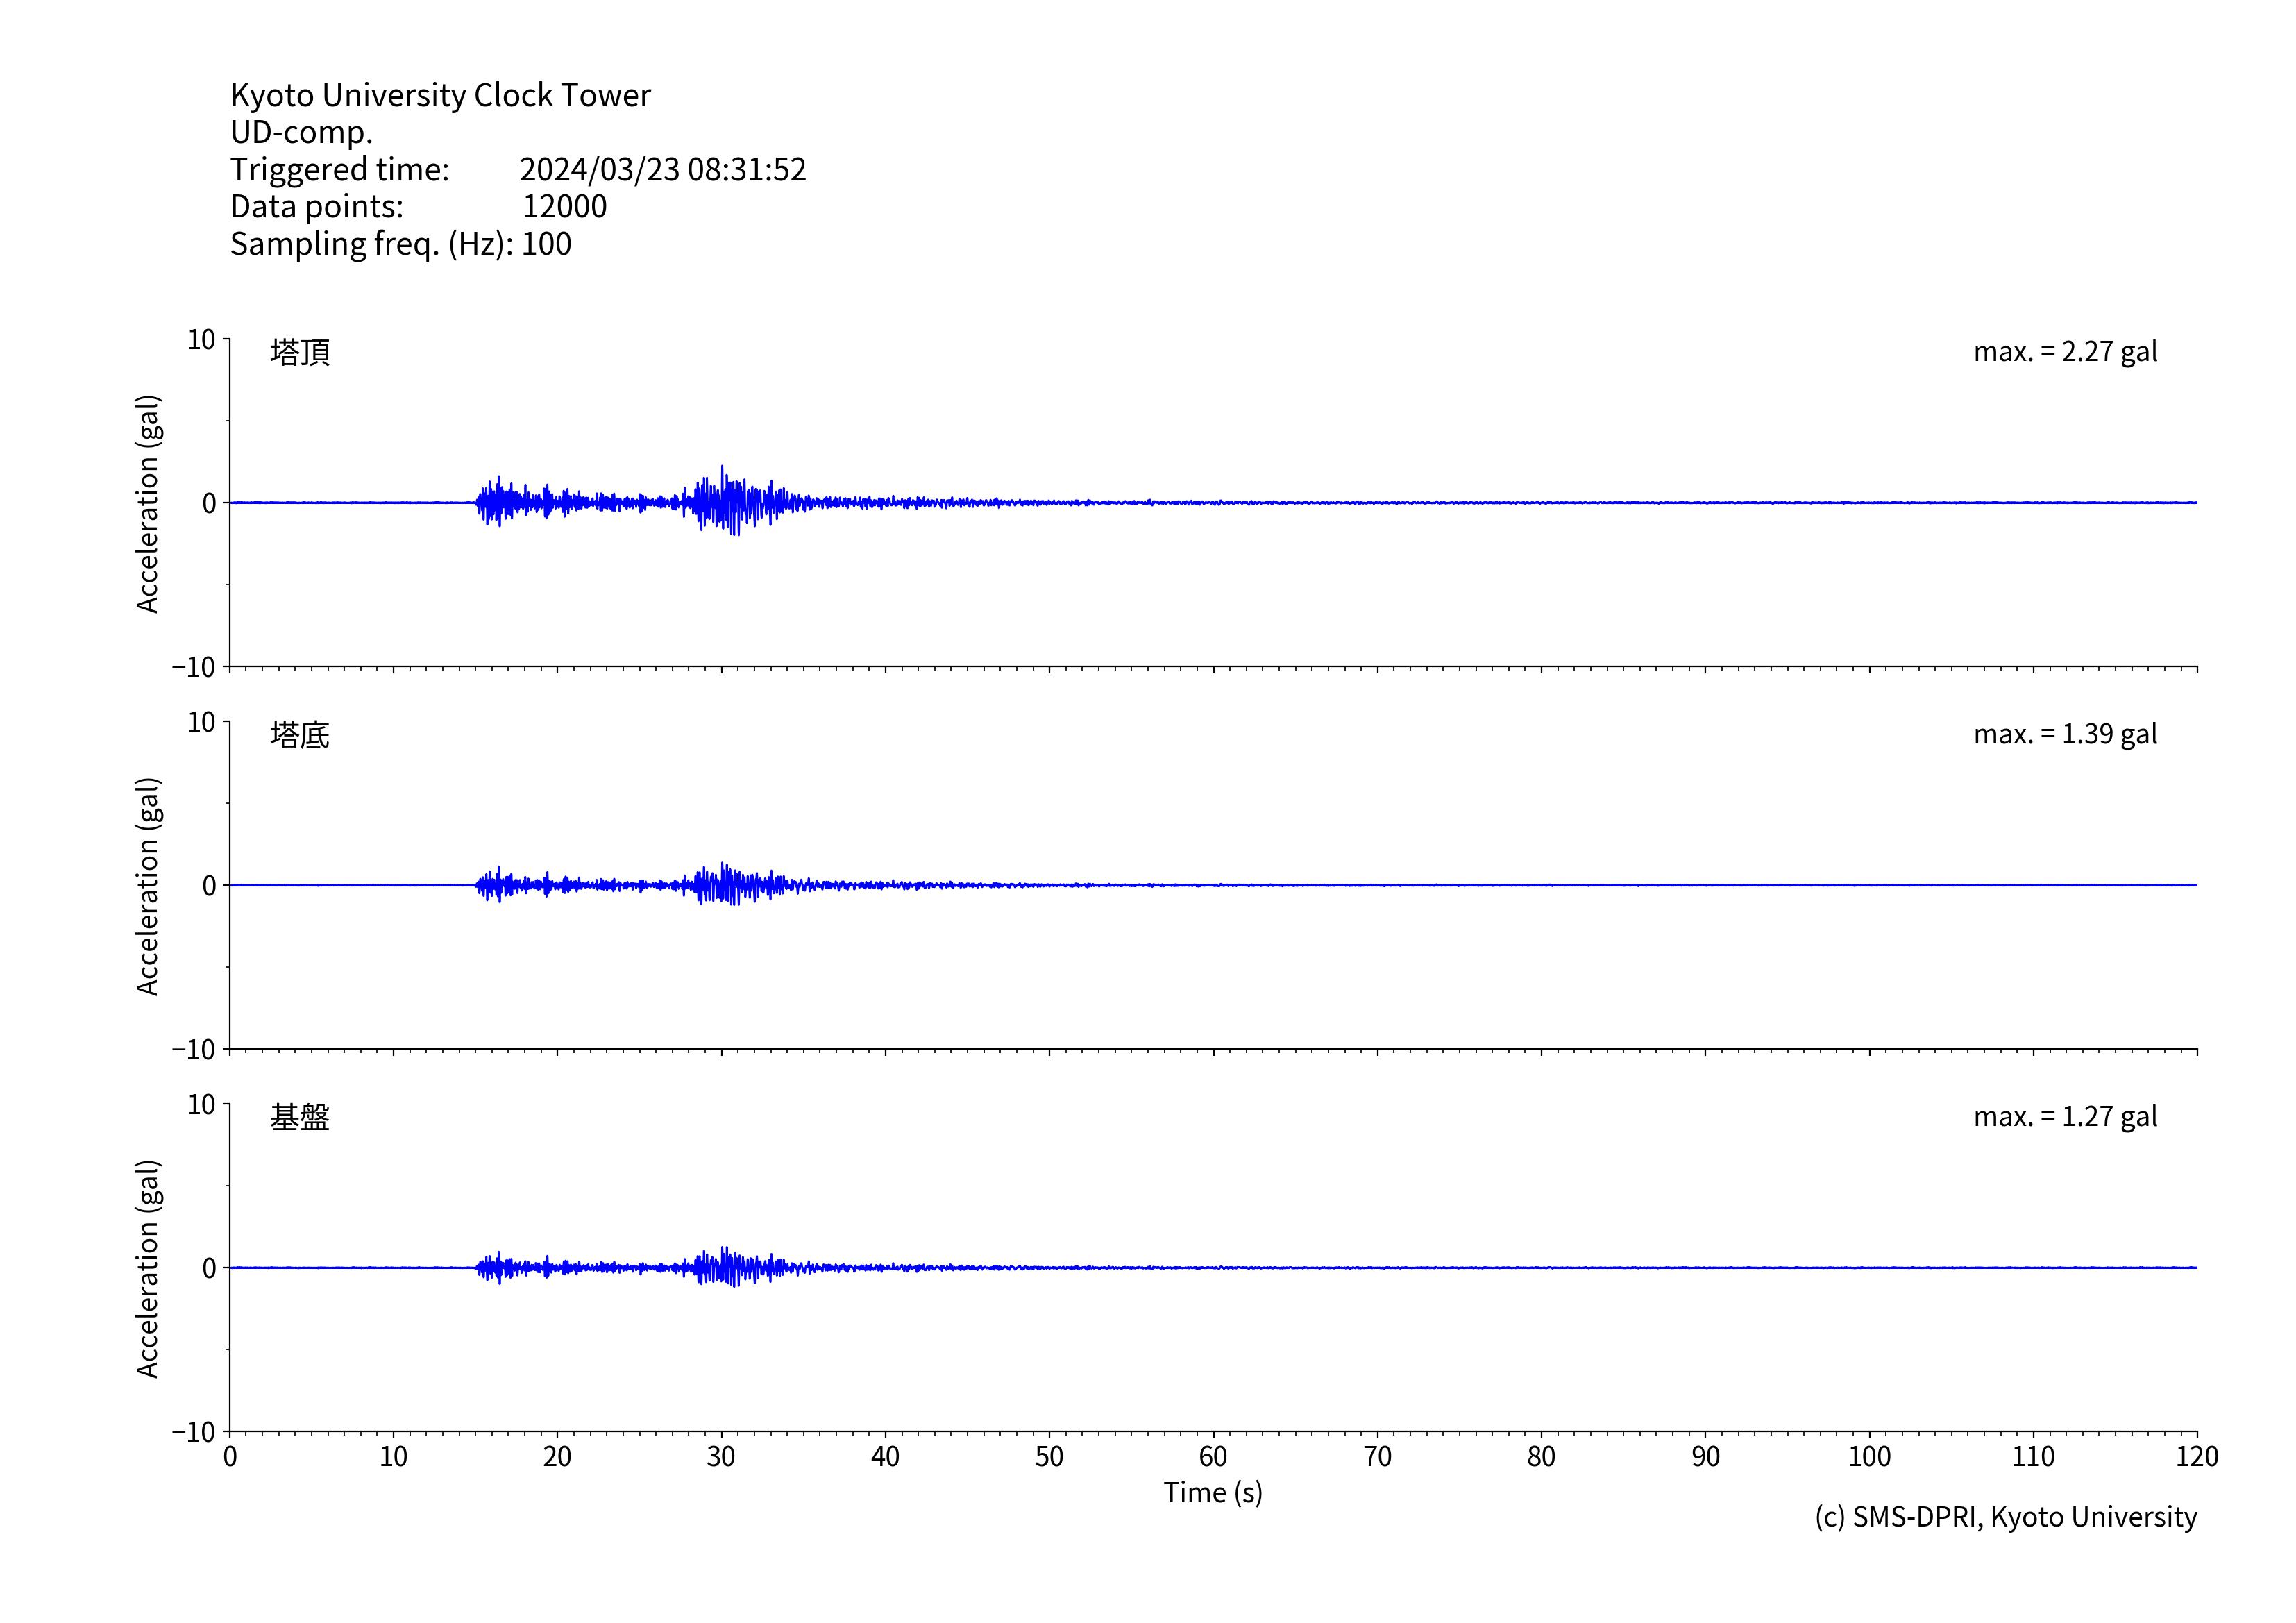Click the sampling frequency value 100
Screen dimensions: 2296x1623
[546, 244]
